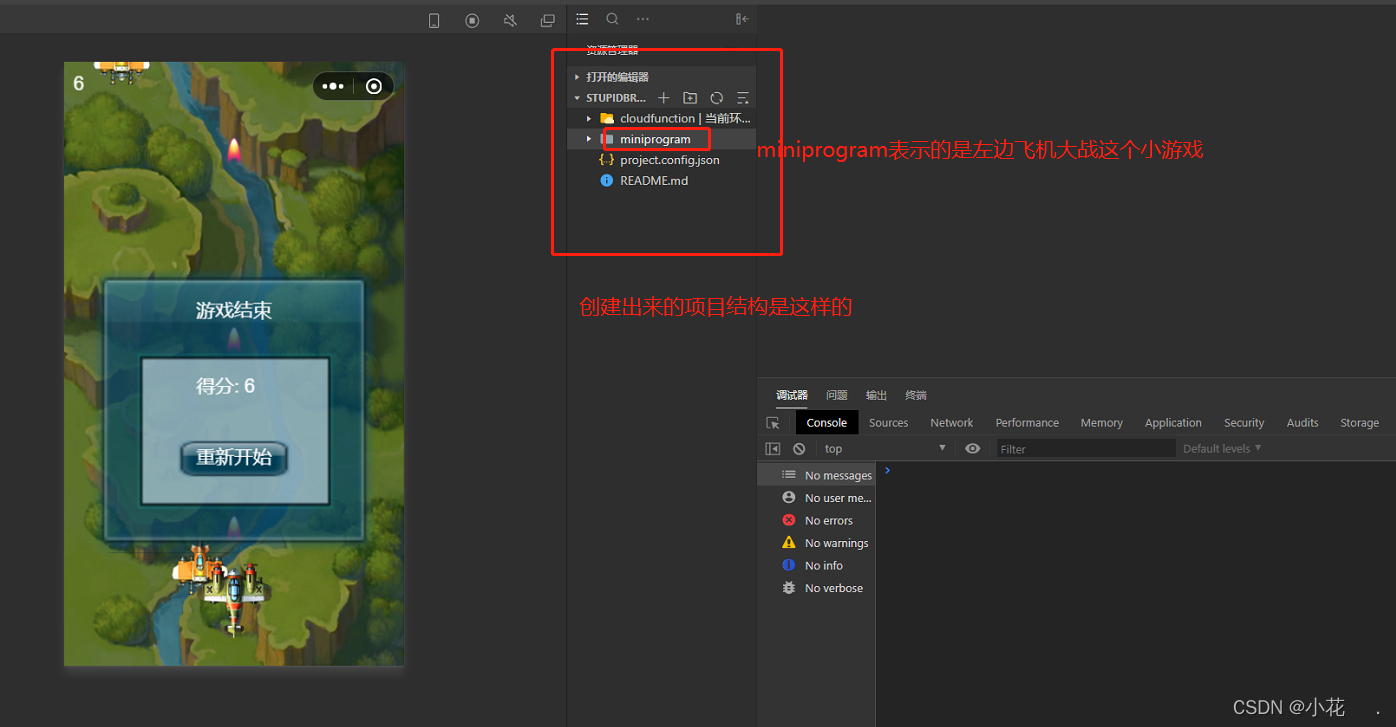
Task: Open the mini program capsule three-dots menu
Action: 333,86
